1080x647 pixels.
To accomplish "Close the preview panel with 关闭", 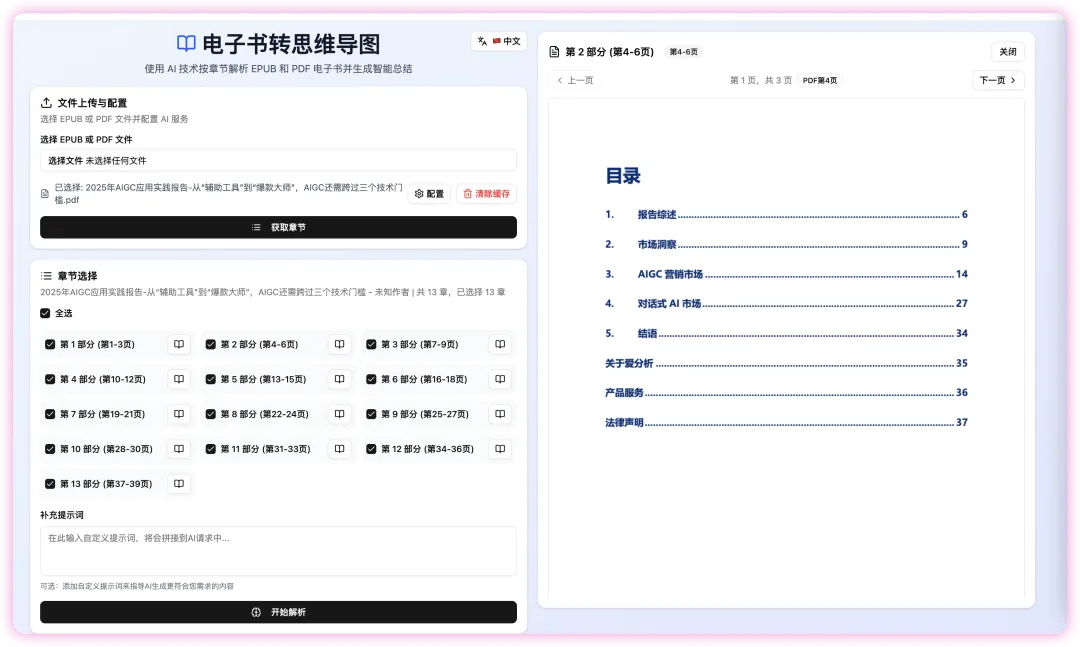I will (1008, 52).
